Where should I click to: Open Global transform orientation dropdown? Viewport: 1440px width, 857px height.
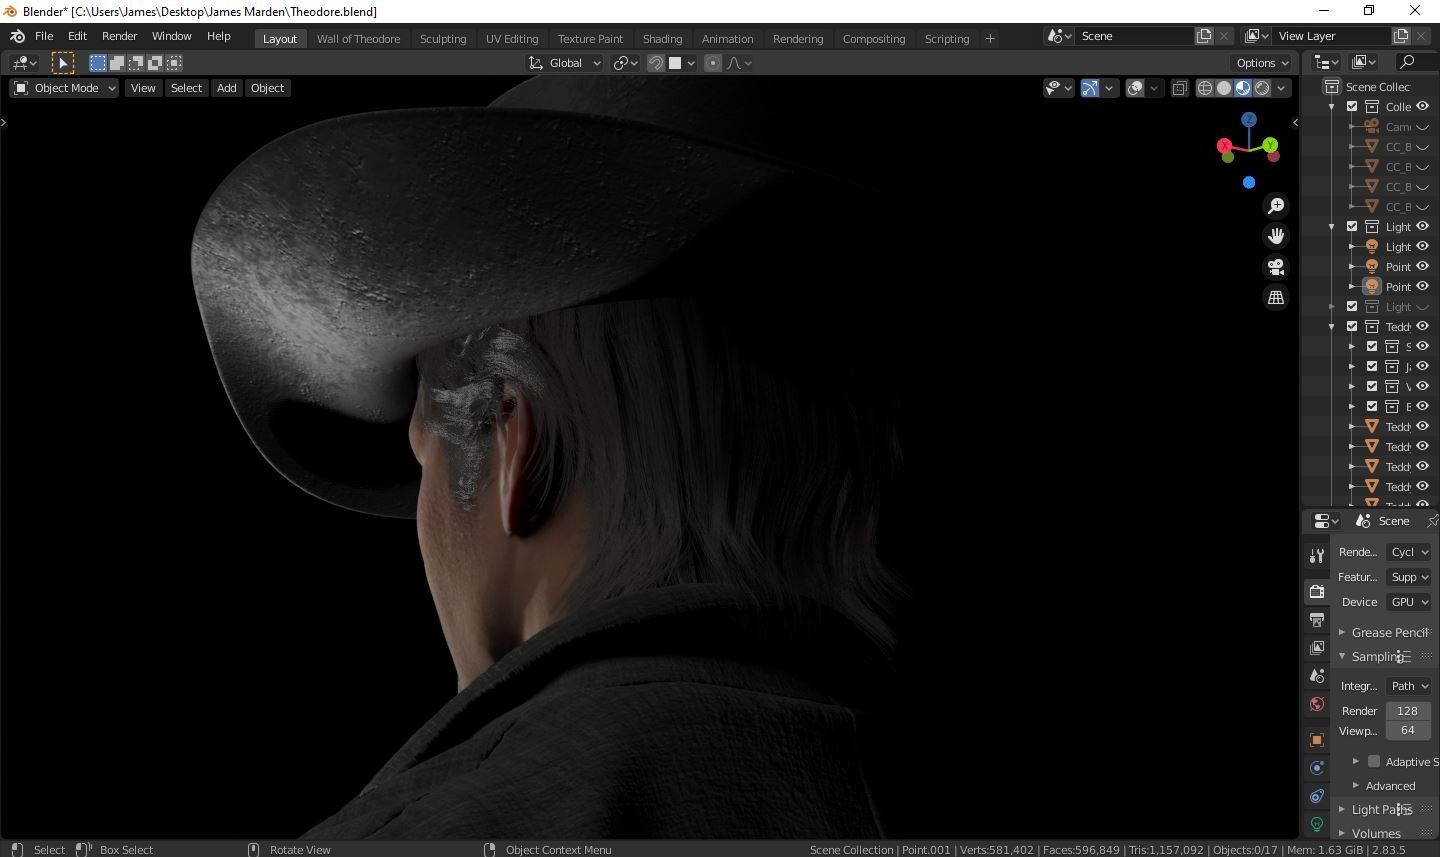pyautogui.click(x=565, y=63)
